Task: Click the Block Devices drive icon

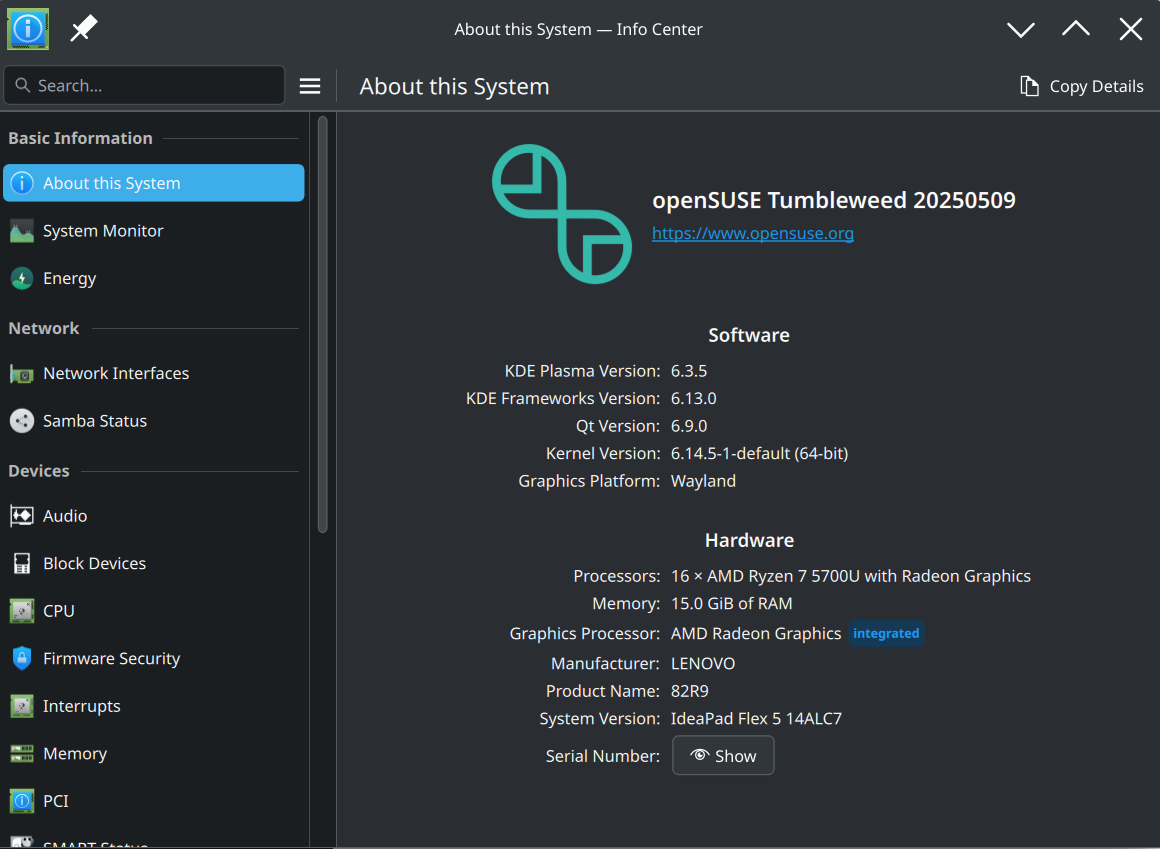Action: coord(22,564)
